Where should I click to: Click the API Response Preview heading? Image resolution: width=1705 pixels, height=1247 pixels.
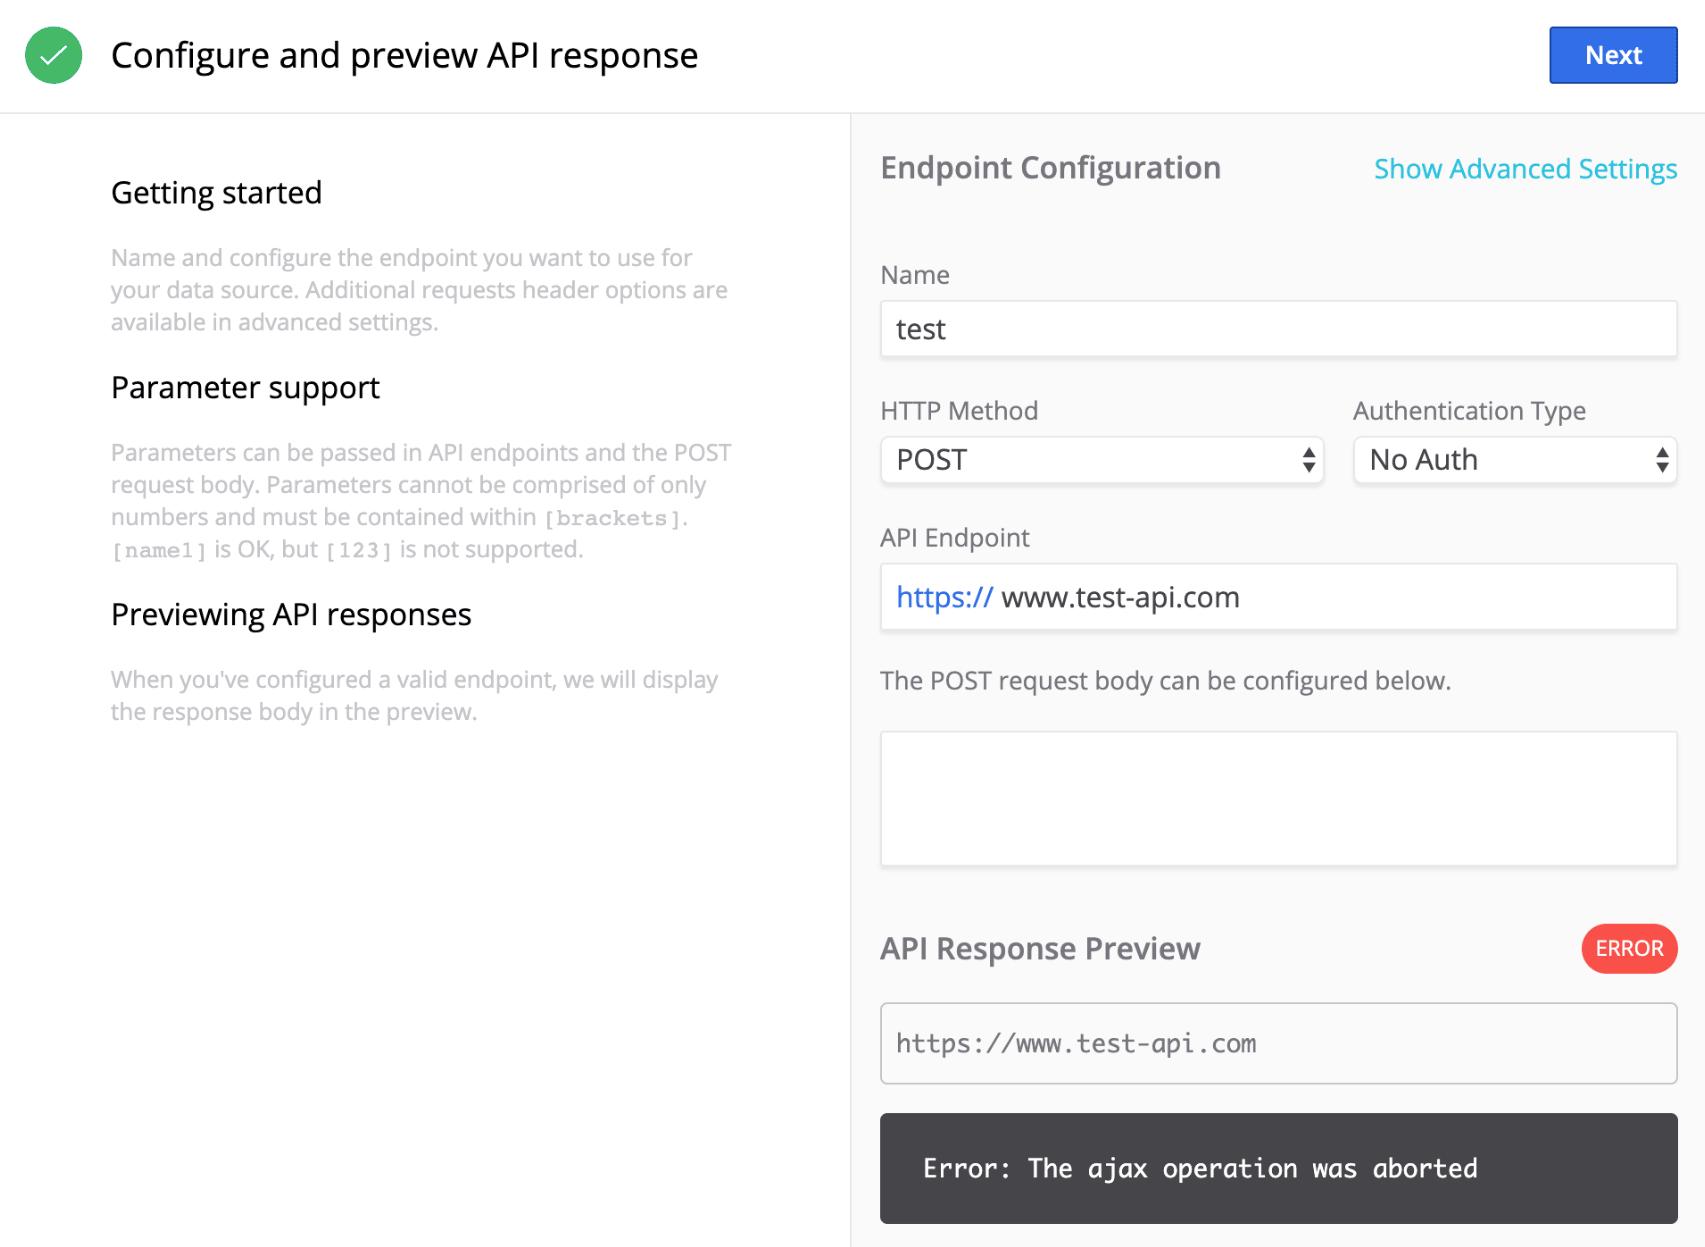(1040, 948)
